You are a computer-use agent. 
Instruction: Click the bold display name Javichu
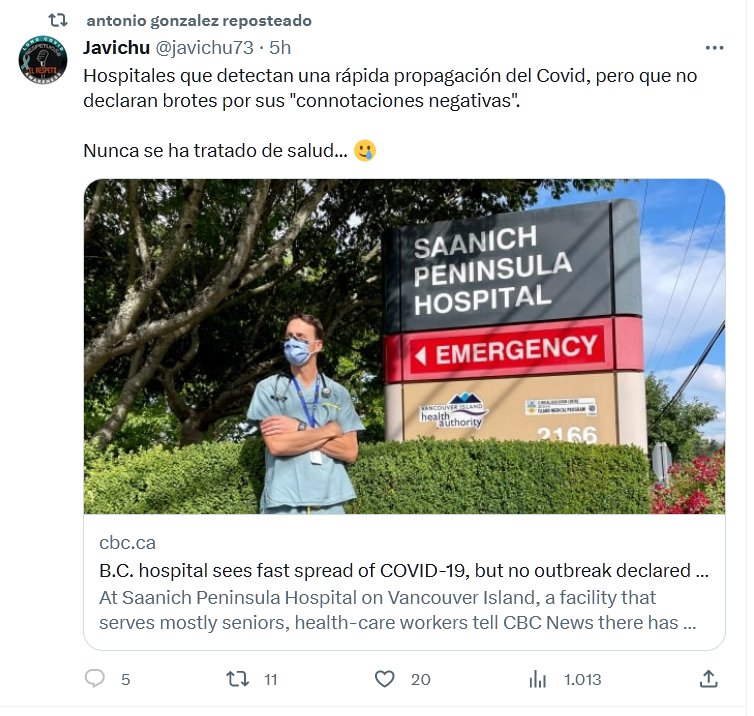pos(116,47)
